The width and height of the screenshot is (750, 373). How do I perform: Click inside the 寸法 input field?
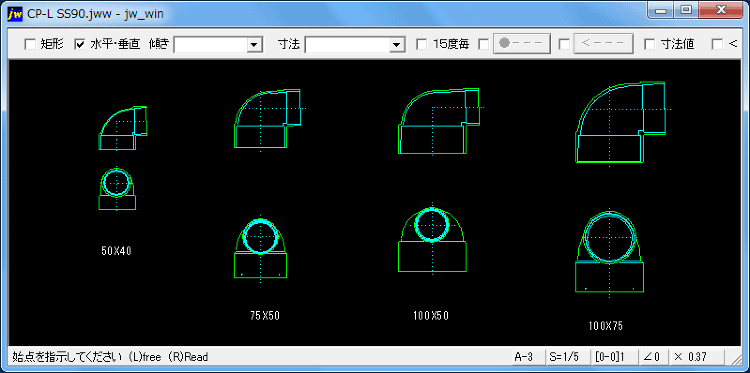tap(347, 45)
